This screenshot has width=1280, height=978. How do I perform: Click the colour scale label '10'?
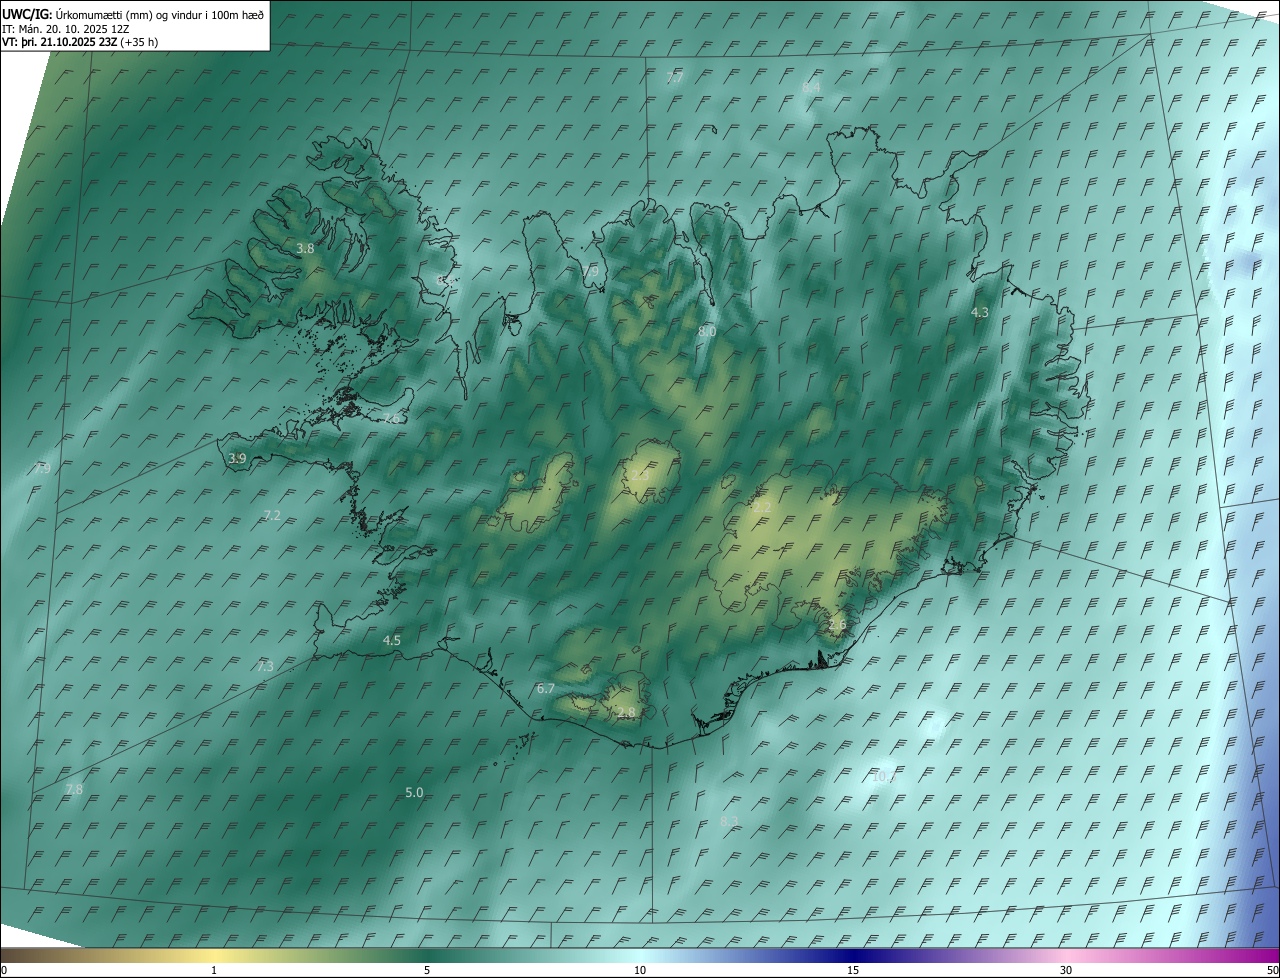[640, 970]
